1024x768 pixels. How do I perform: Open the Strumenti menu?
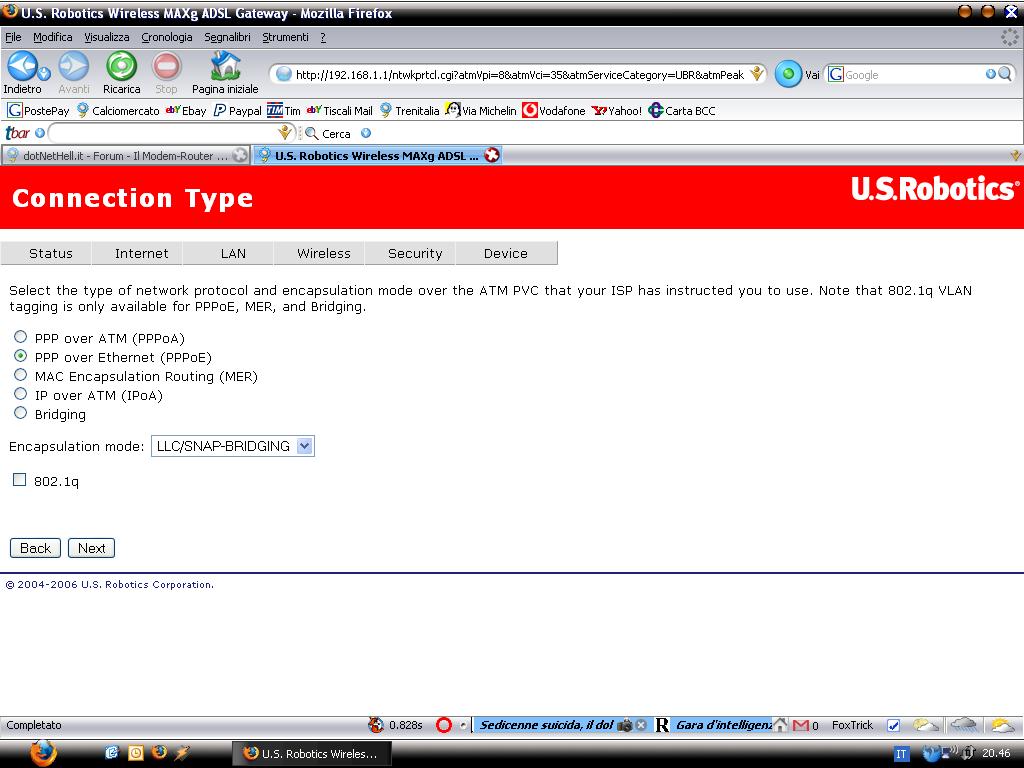tap(285, 37)
